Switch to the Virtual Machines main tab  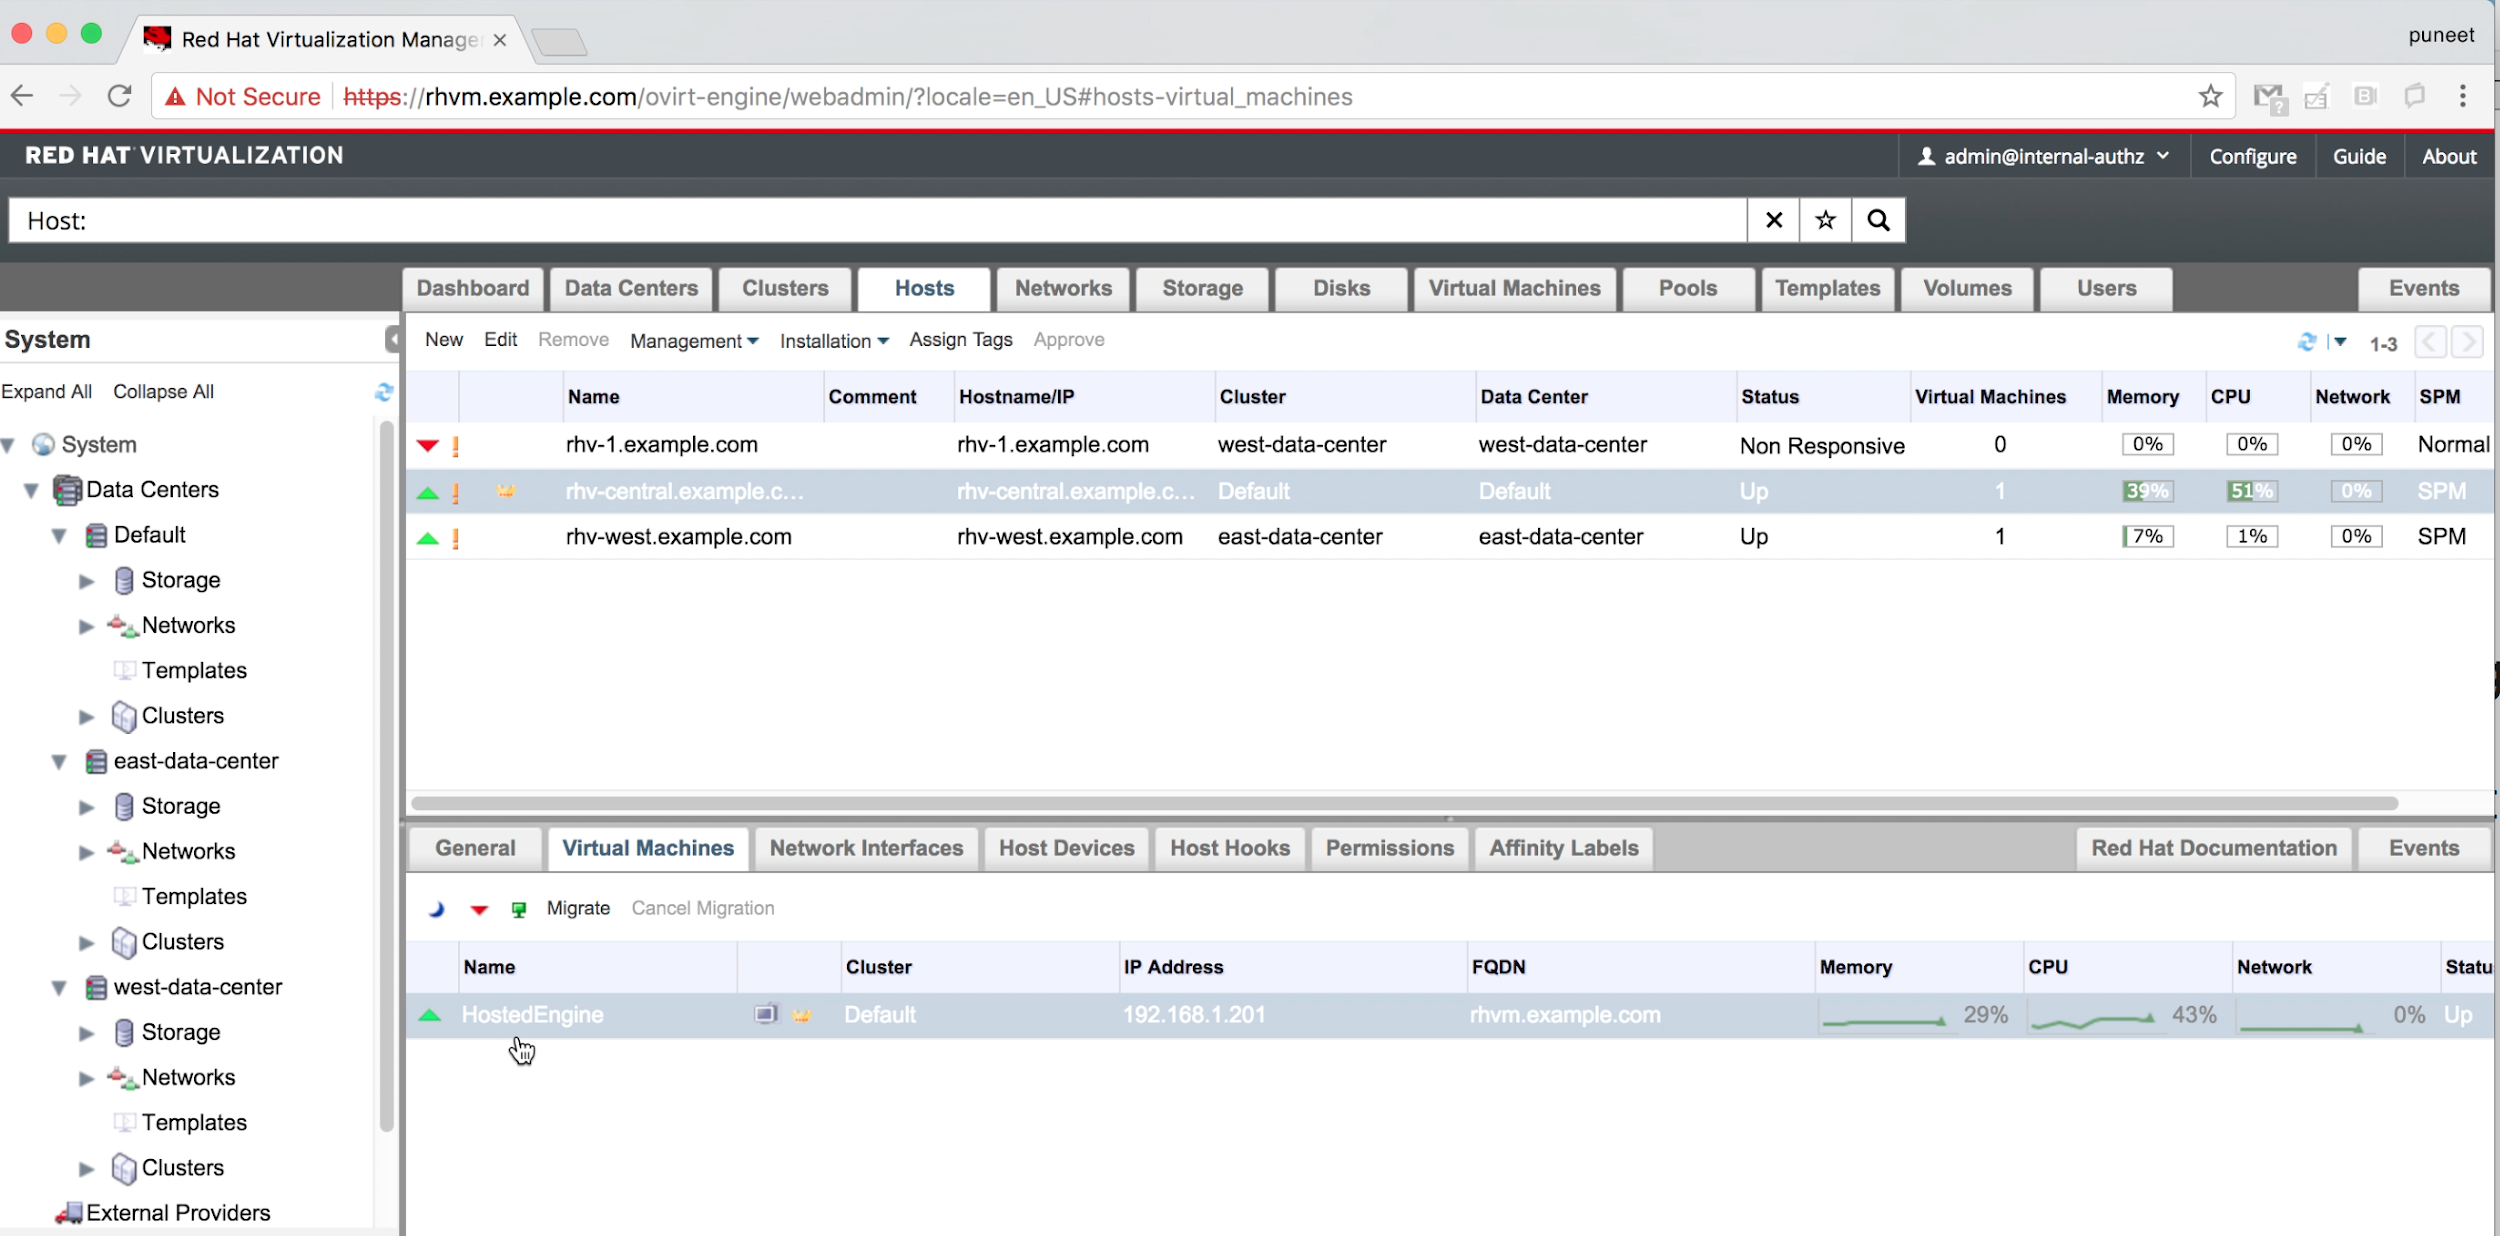[1514, 289]
